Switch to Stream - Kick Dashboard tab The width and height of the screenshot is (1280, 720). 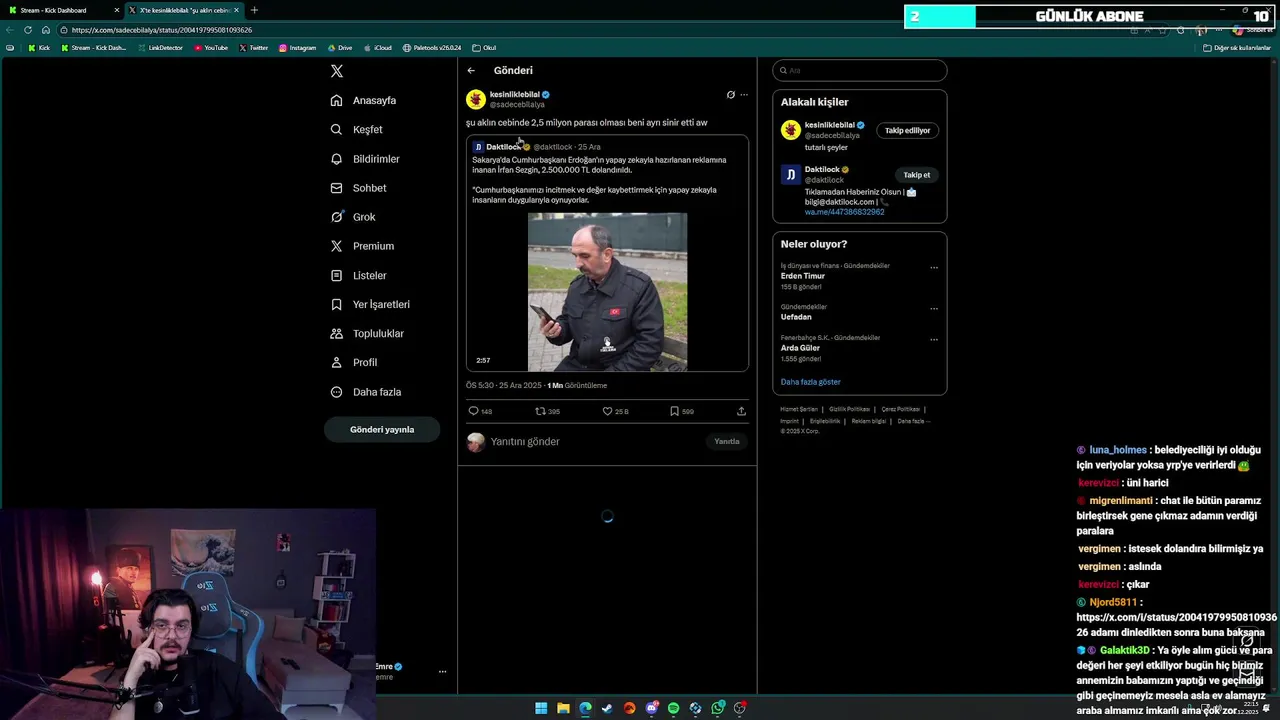click(x=60, y=10)
